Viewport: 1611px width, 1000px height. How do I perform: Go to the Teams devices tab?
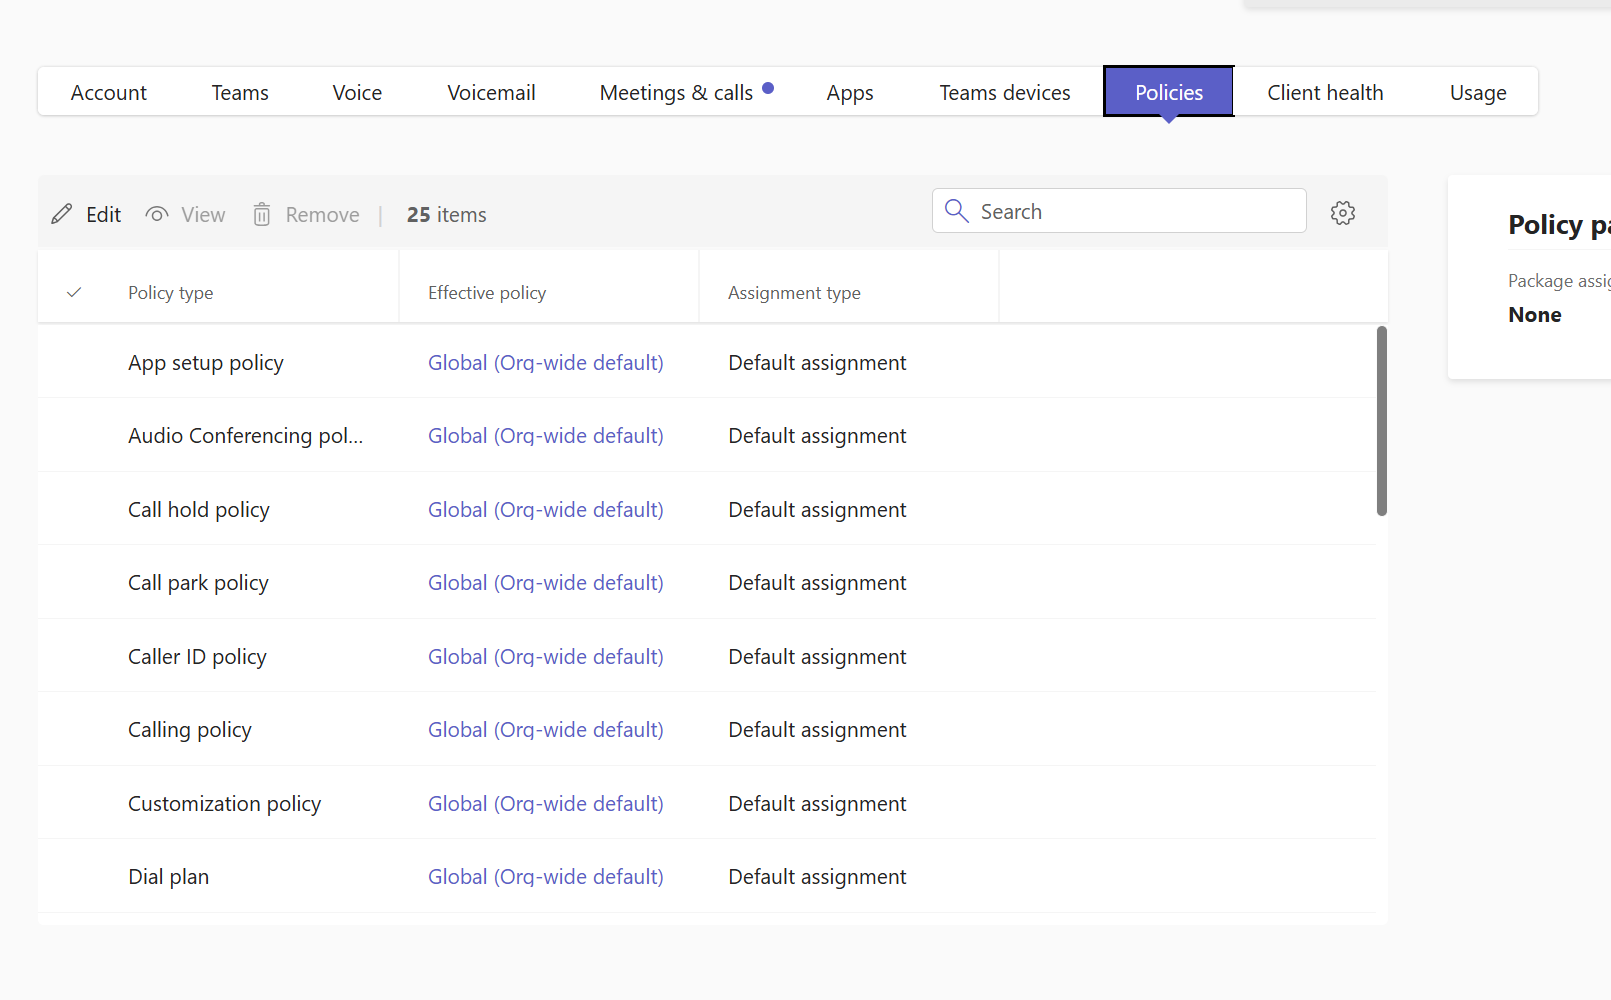[x=1004, y=93]
